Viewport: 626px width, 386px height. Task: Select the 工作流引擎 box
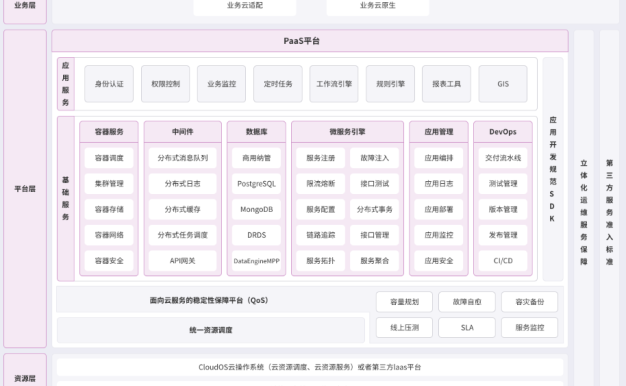(334, 84)
